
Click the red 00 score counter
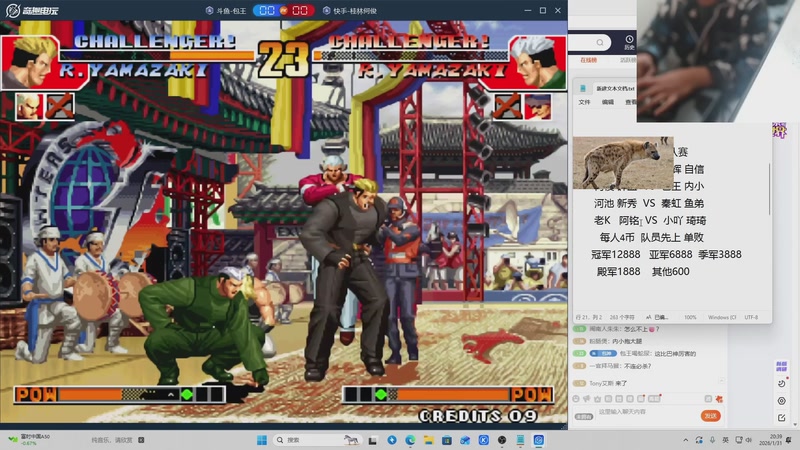point(300,11)
